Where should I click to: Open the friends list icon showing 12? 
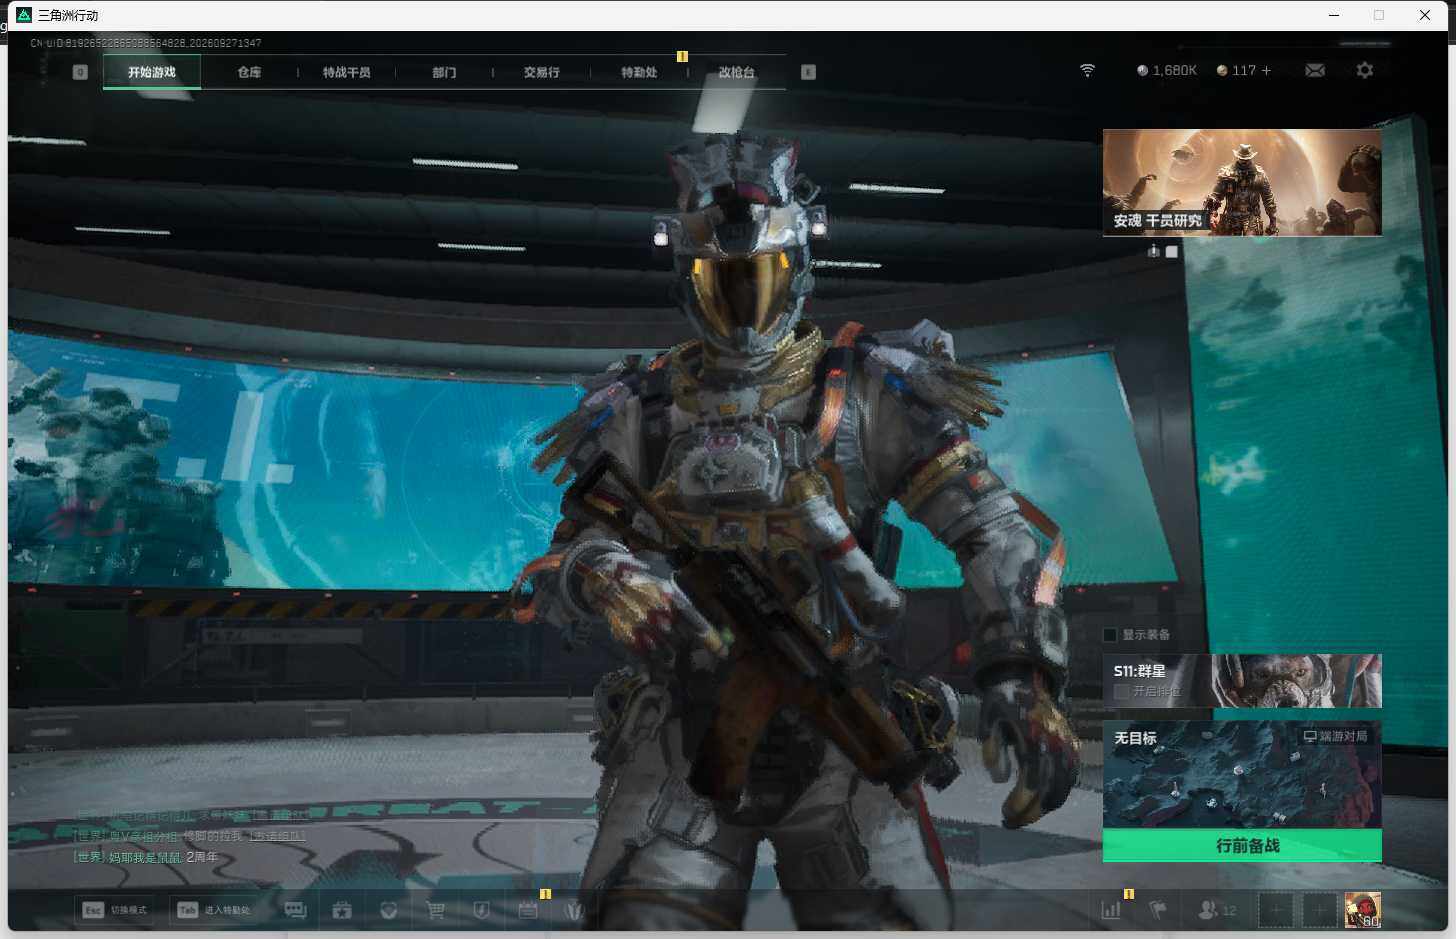tap(1217, 910)
